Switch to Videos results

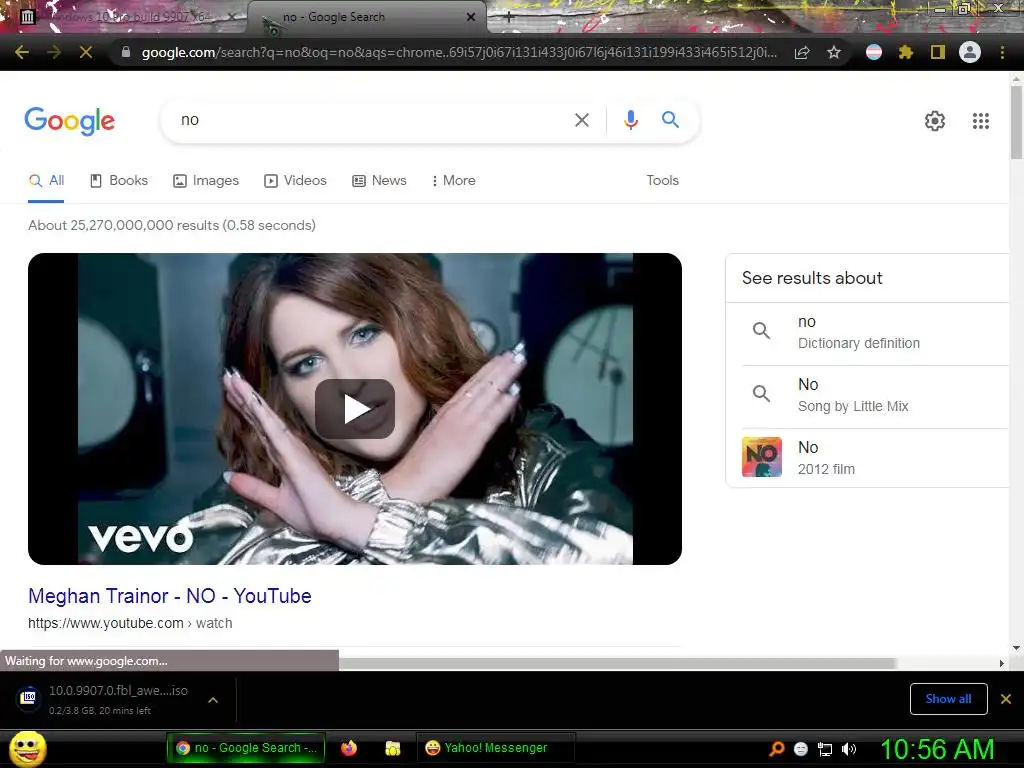[295, 181]
